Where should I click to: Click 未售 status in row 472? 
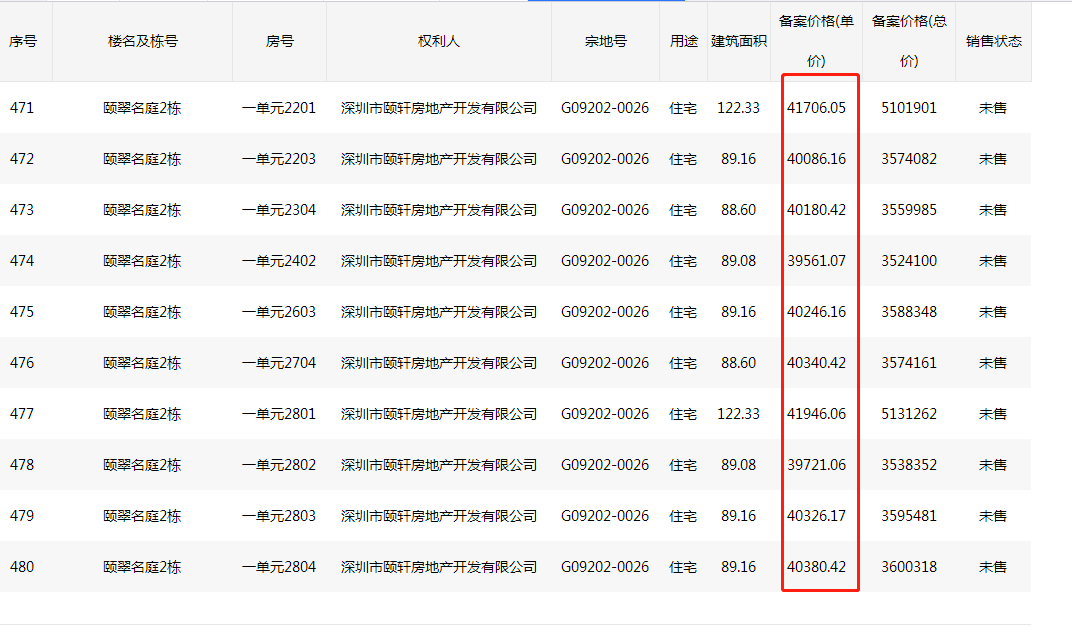[x=993, y=159]
